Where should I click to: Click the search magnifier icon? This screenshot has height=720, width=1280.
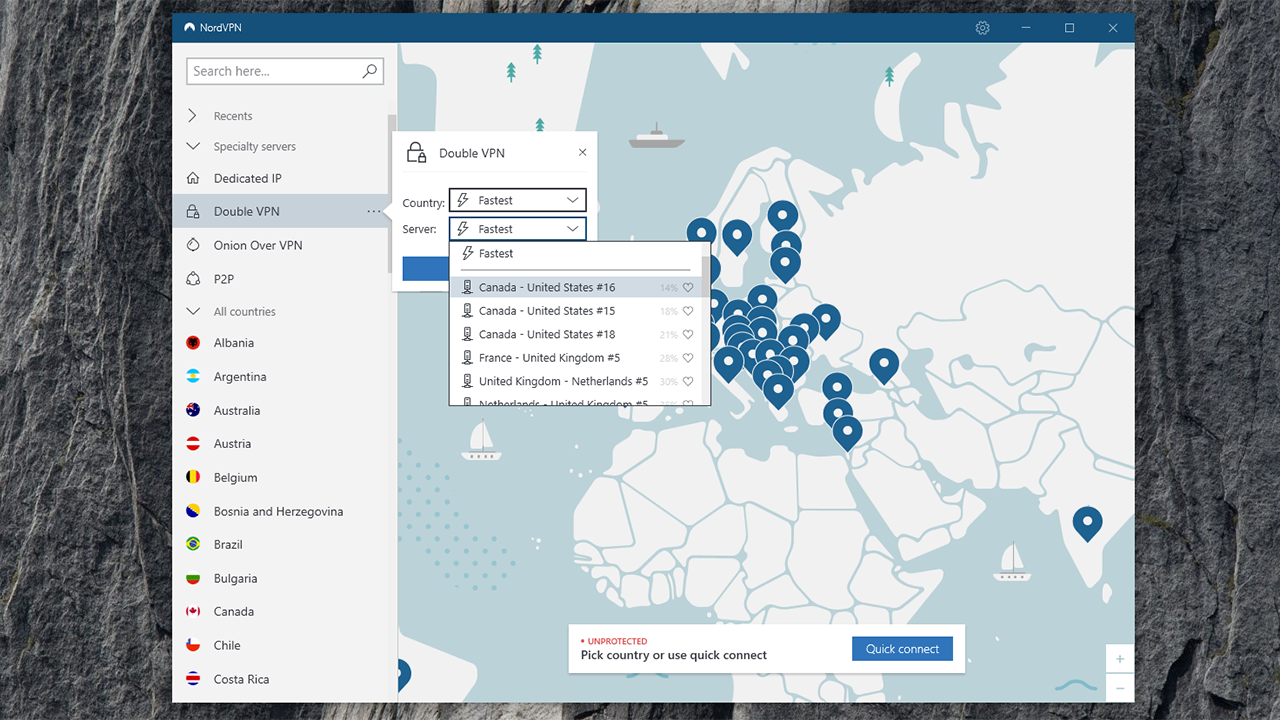pos(369,71)
